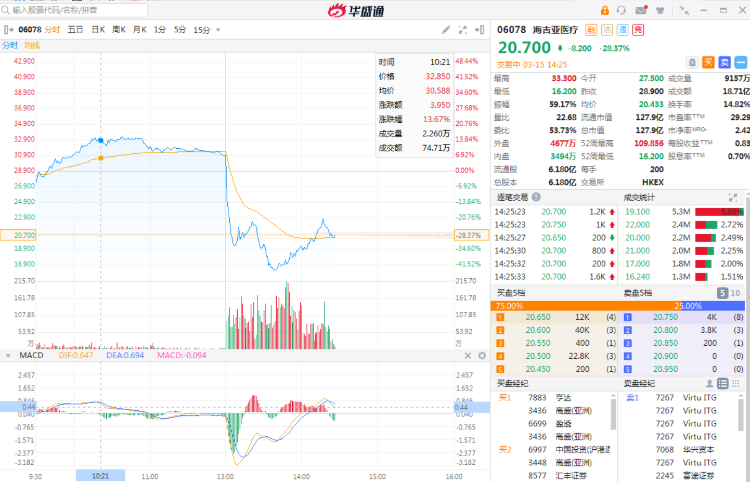Click the 买盘经纪 broker list scrollbar
This screenshot has height=482, width=750.
pos(614,413)
